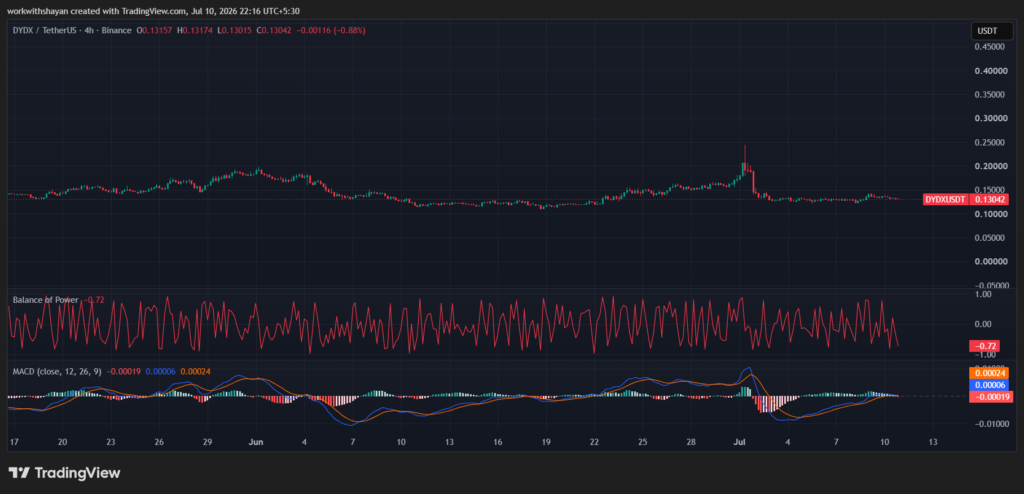Click the 19 date label on time axis
Screen dimensions: 1024x494
click(546, 442)
